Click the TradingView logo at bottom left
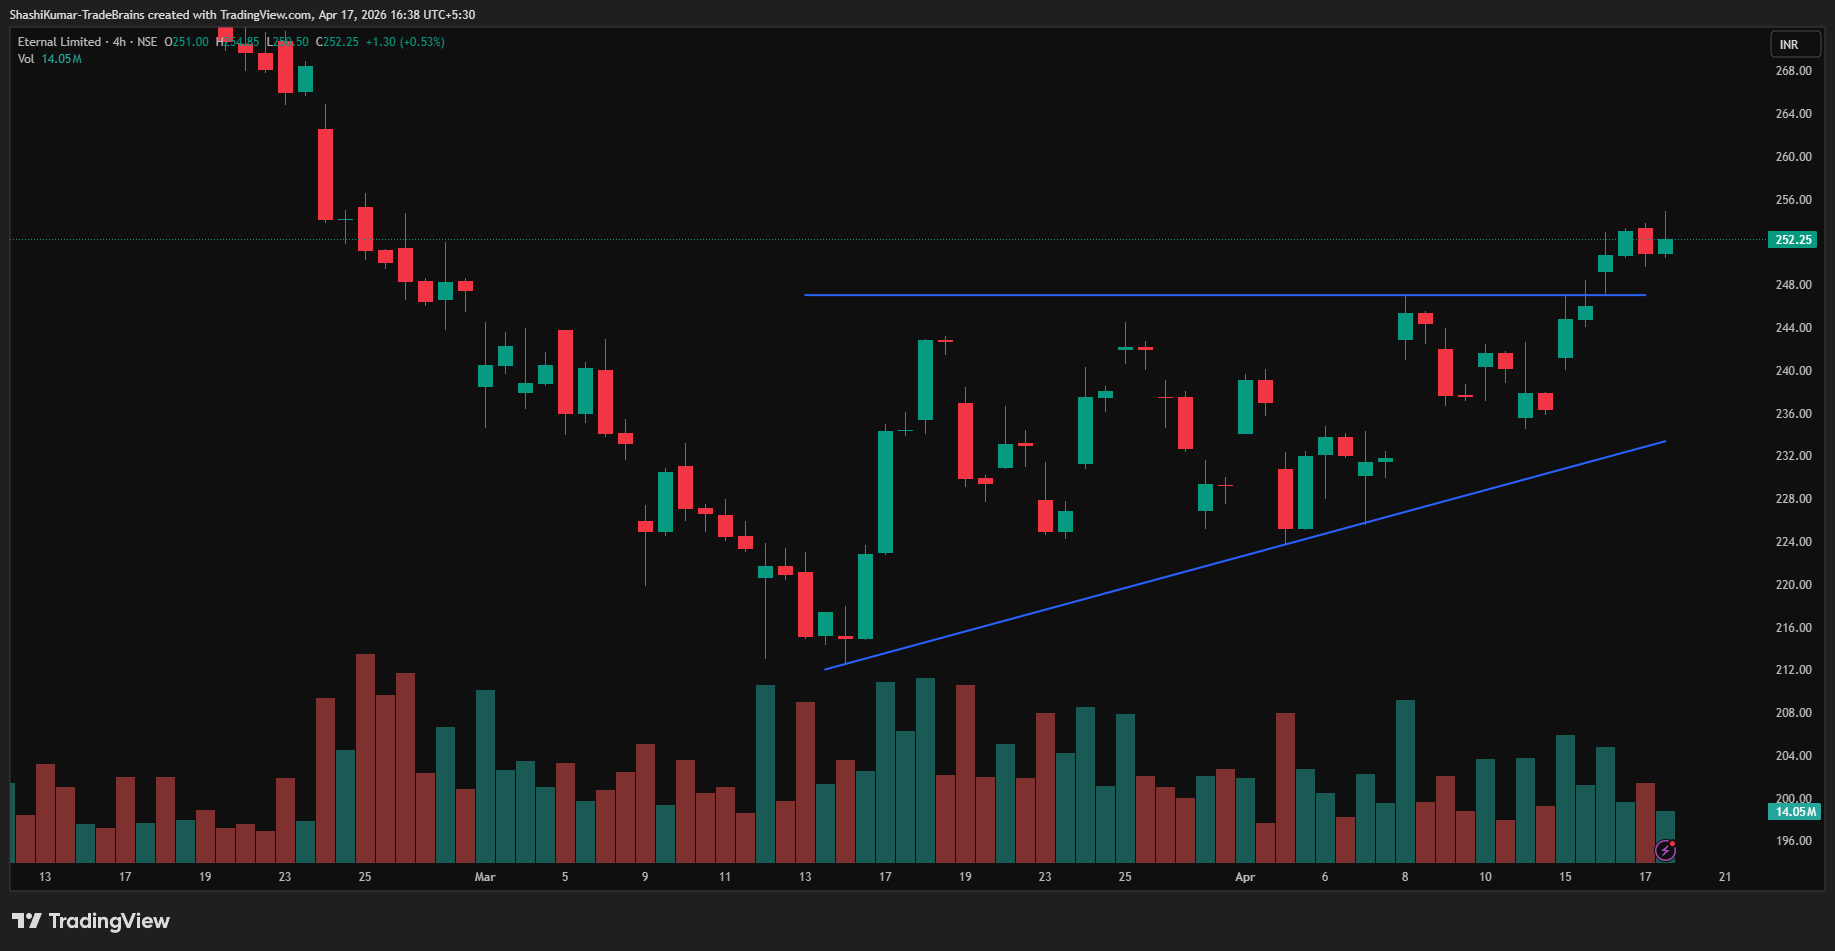This screenshot has height=951, width=1835. click(91, 921)
